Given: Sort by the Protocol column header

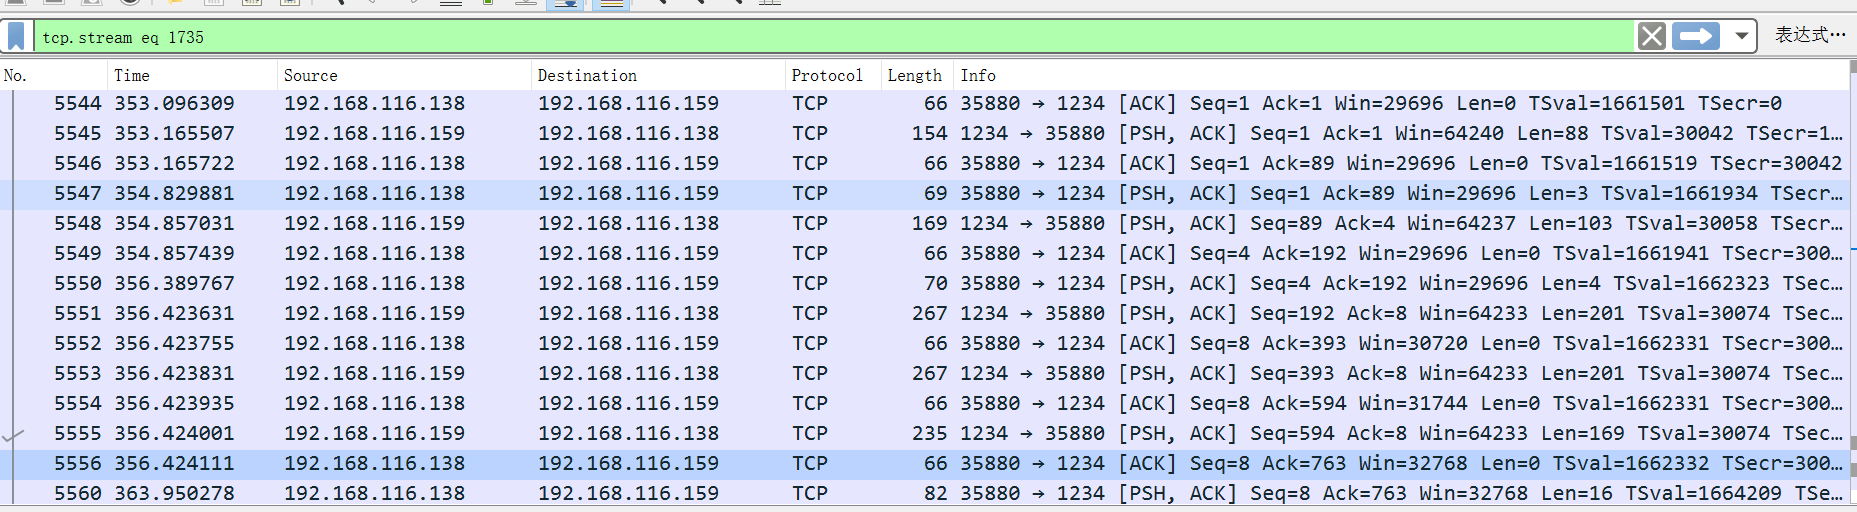Looking at the screenshot, I should 833,75.
